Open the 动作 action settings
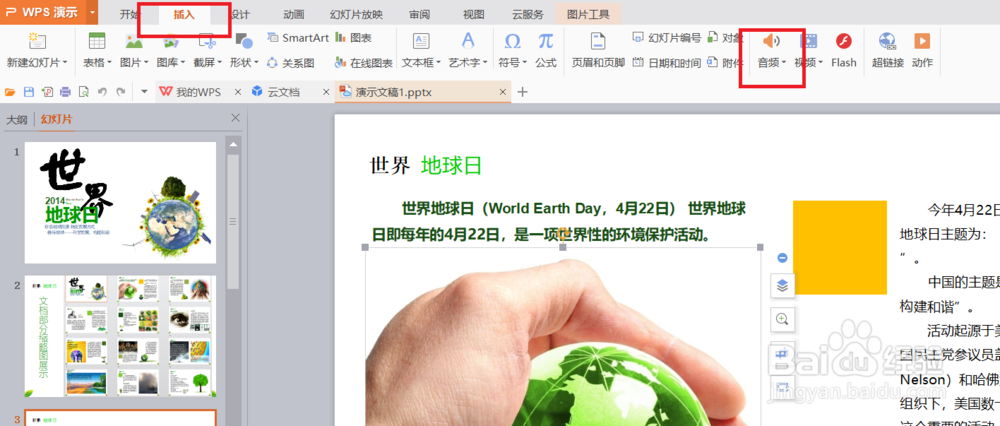Viewport: 1000px width, 426px height. (922, 50)
